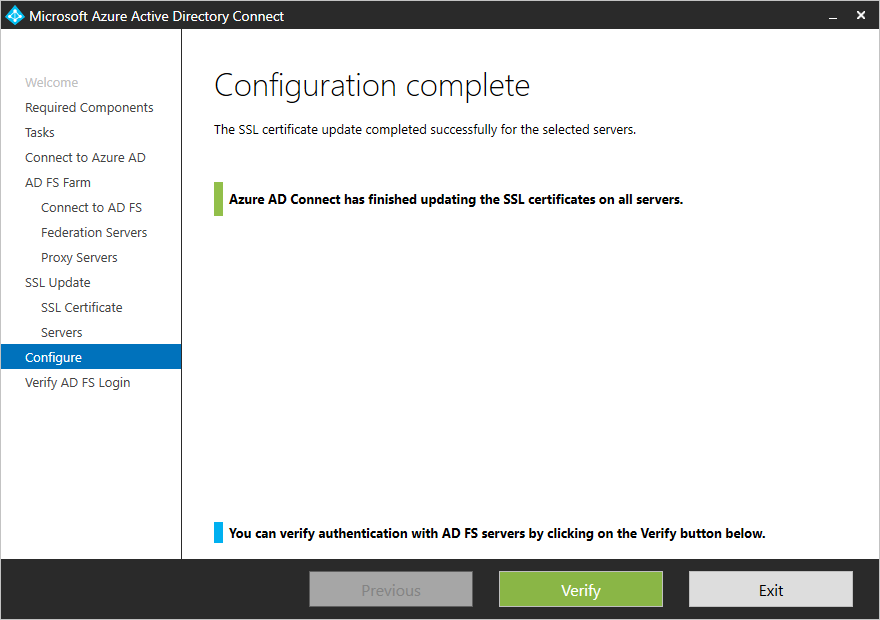Click the greyed-out Previous button
Screen dimensions: 880x620
(x=391, y=589)
